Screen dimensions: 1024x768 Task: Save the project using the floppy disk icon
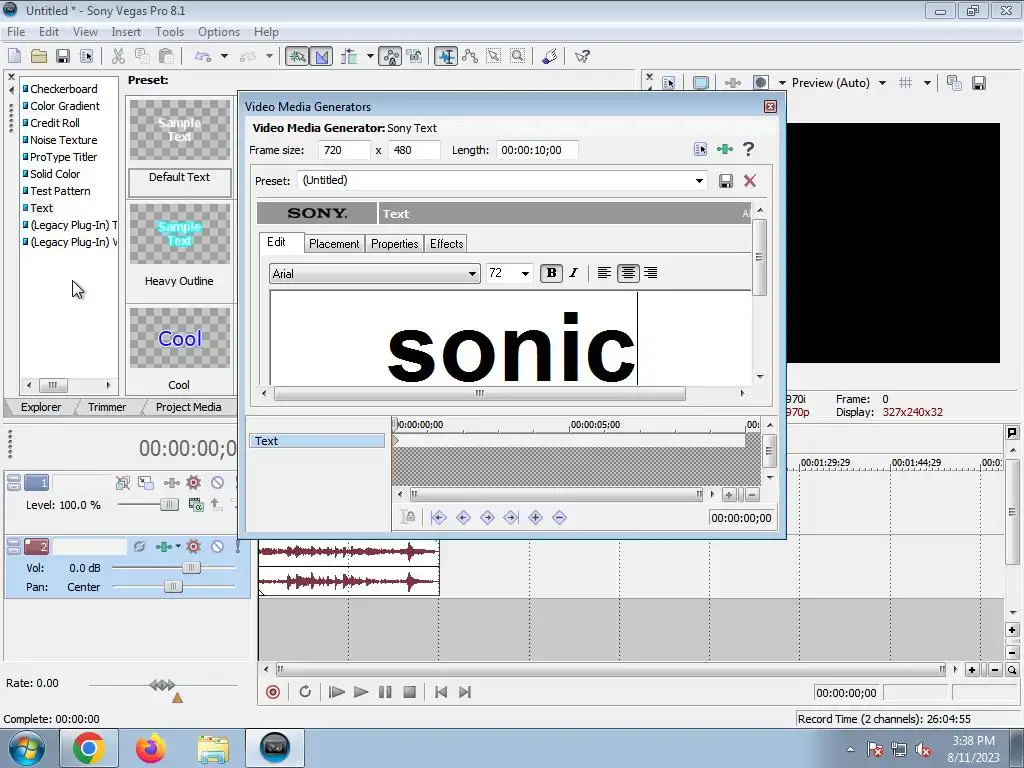tap(63, 56)
